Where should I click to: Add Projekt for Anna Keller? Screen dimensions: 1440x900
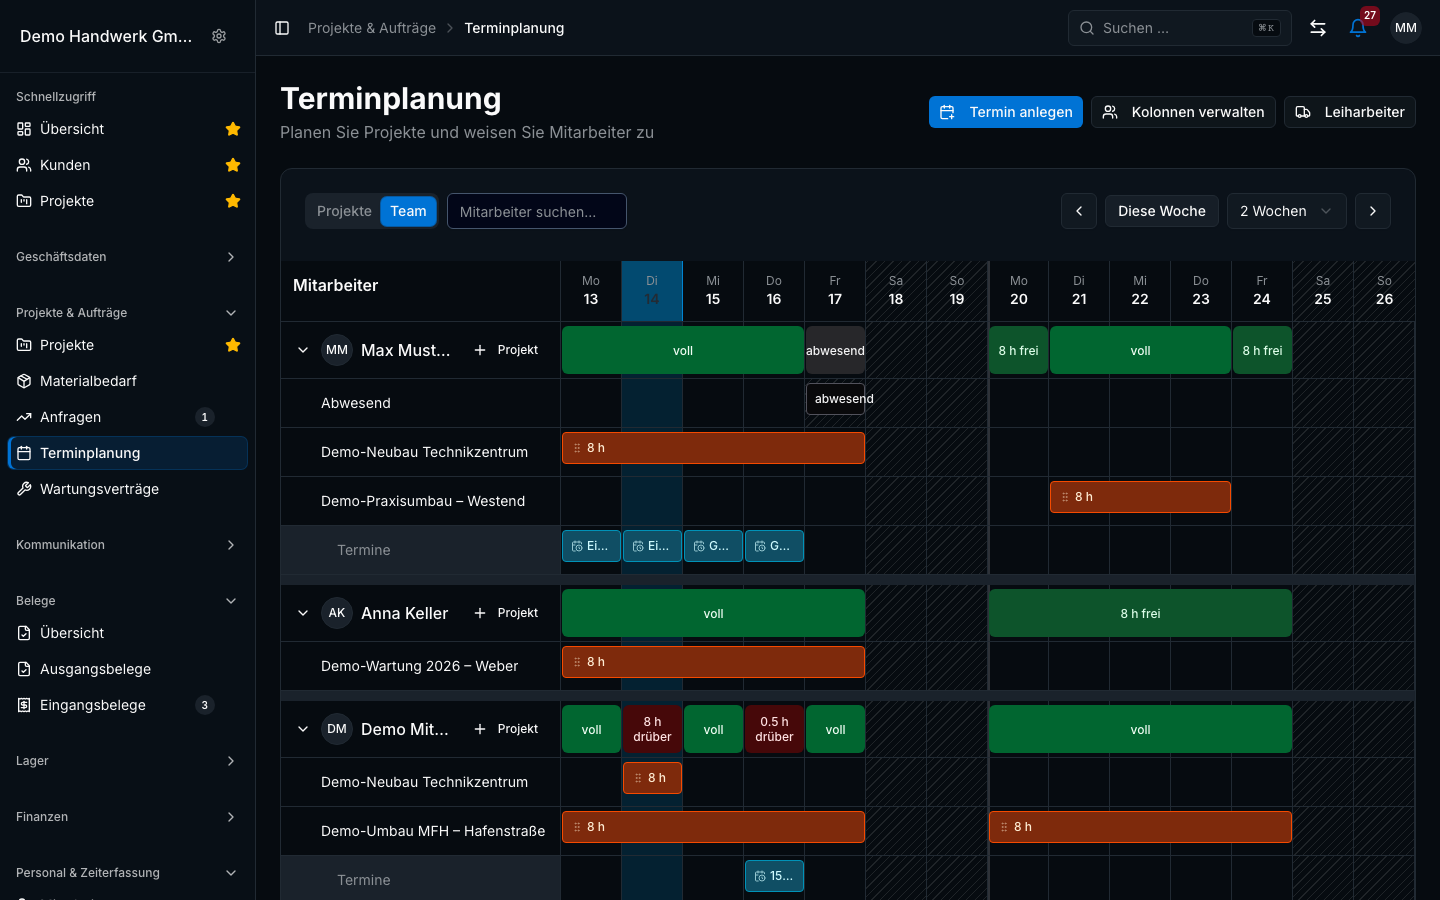coord(506,613)
